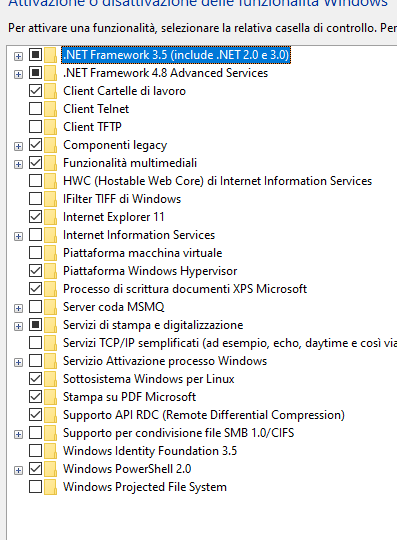Click folder icon beside Piattaforma macchina virtuale

50,253
